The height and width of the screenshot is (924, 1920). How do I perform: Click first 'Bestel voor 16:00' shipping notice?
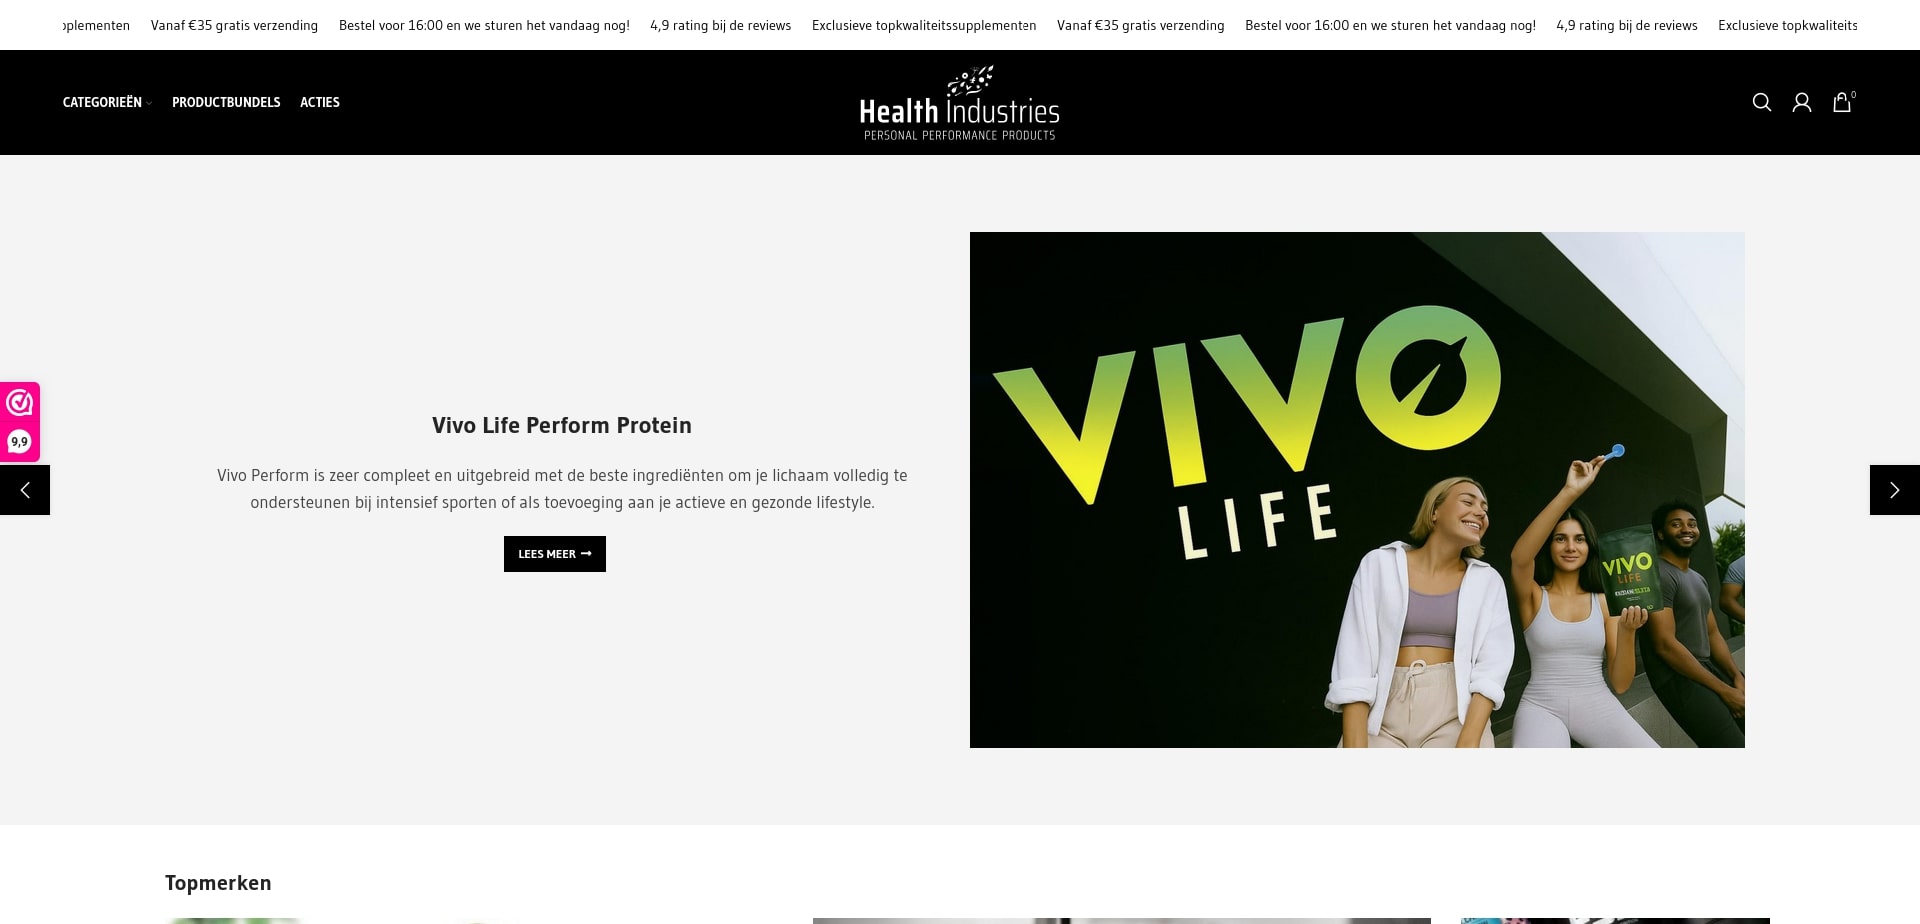(484, 25)
